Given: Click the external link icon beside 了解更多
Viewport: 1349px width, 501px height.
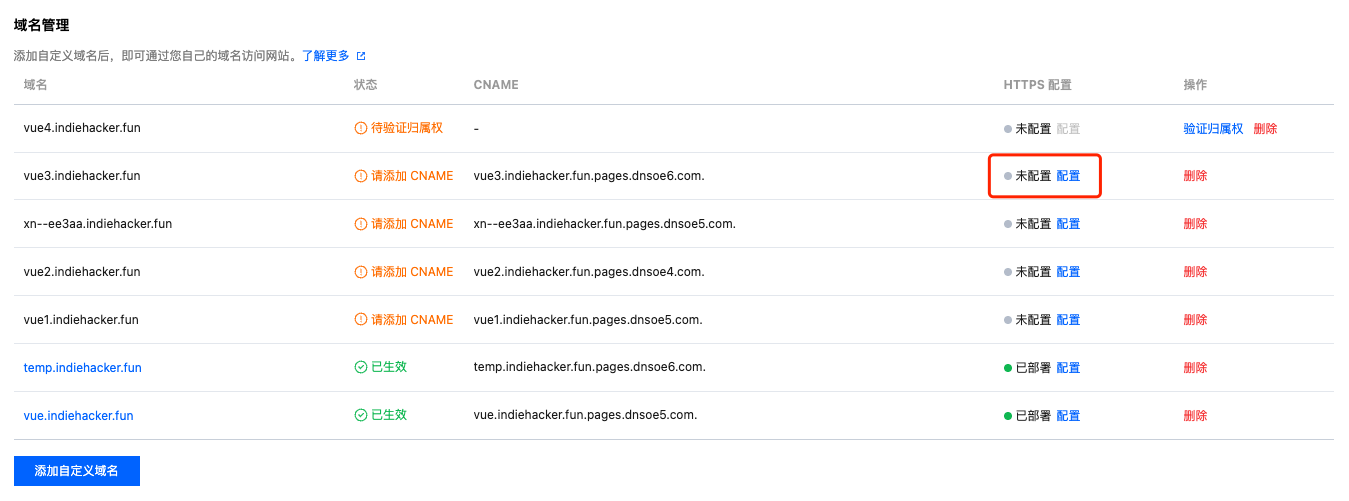Looking at the screenshot, I should [x=361, y=56].
